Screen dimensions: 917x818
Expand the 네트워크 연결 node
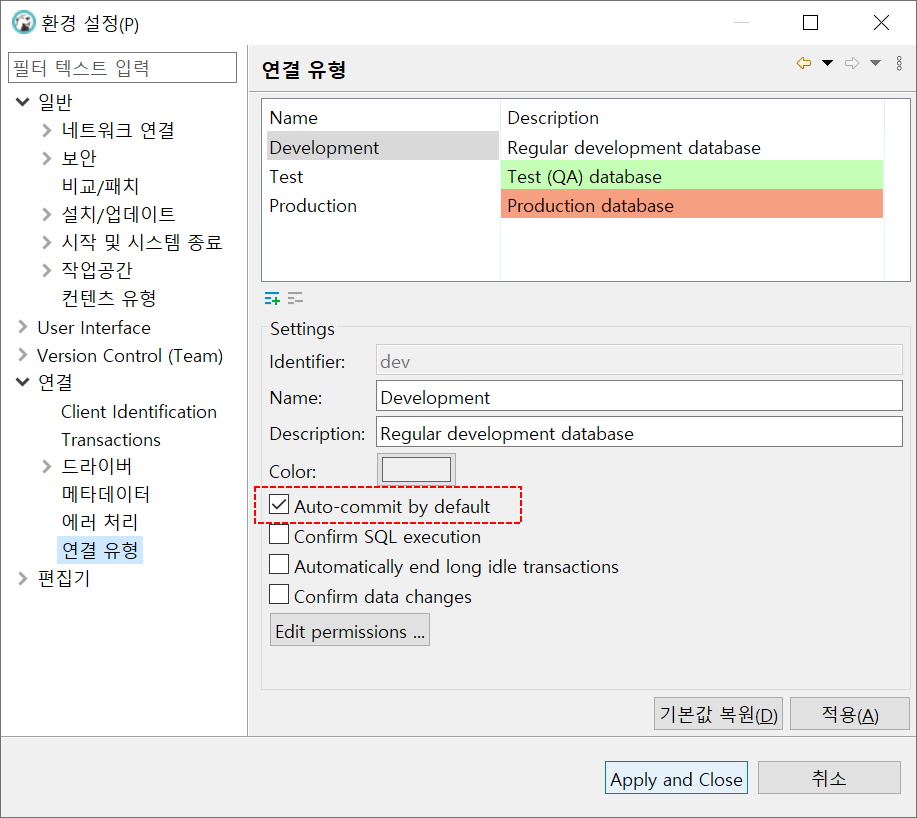click(x=47, y=130)
